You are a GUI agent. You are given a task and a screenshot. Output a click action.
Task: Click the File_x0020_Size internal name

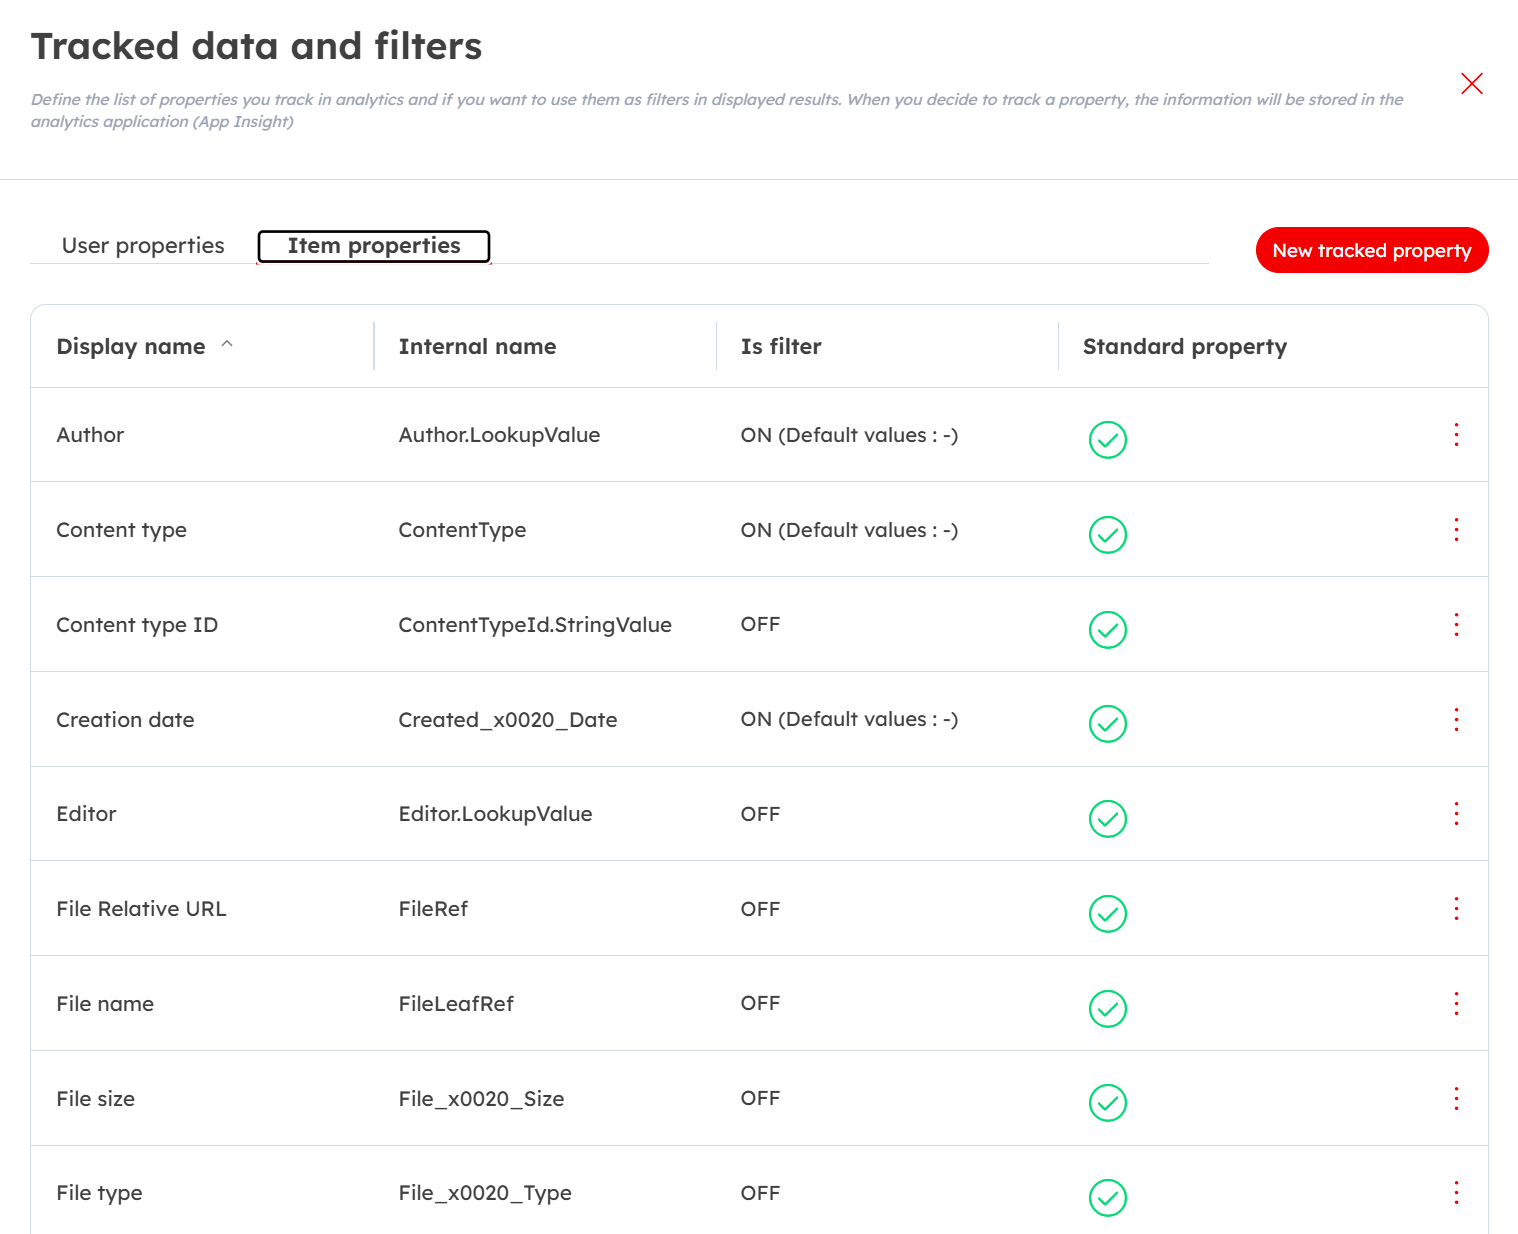pos(481,1099)
